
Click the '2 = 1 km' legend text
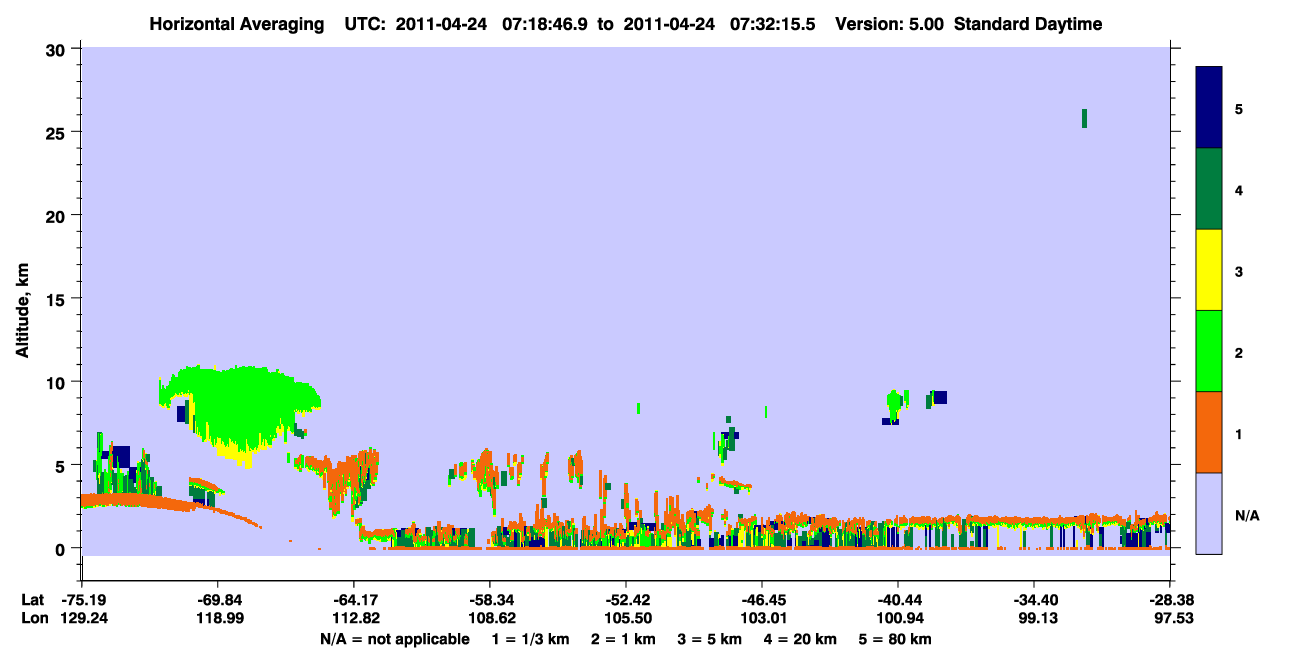pyautogui.click(x=623, y=639)
